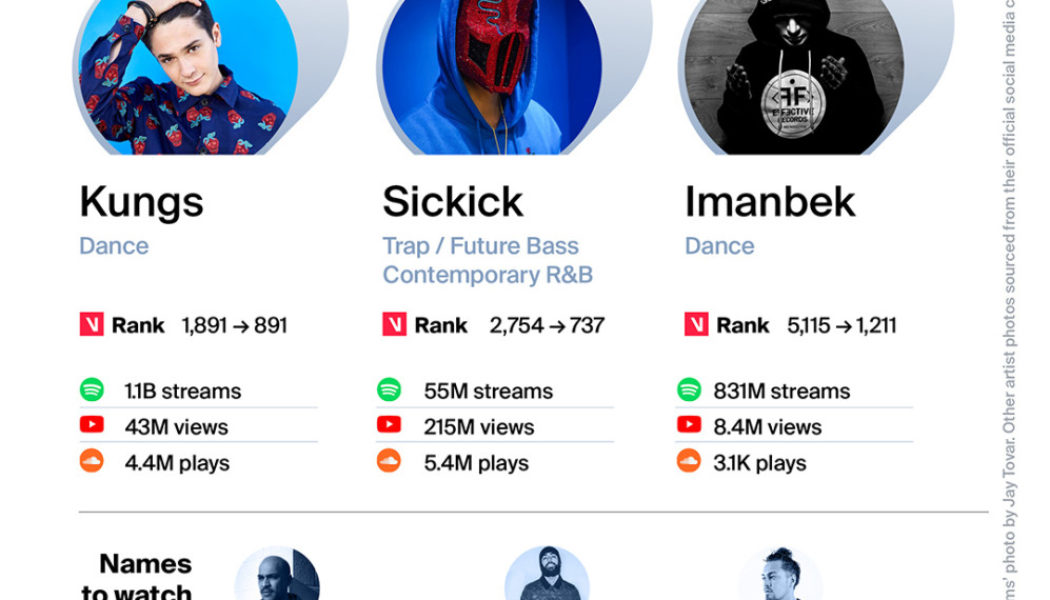Select the first small Names to watch portrait
The height and width of the screenshot is (600, 1050).
coord(277,574)
